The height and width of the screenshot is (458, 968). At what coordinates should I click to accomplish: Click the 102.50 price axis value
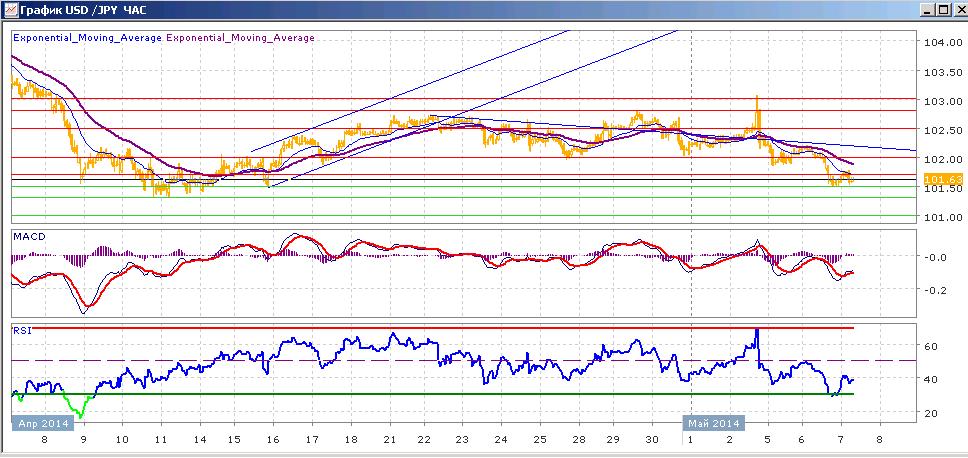coord(944,130)
